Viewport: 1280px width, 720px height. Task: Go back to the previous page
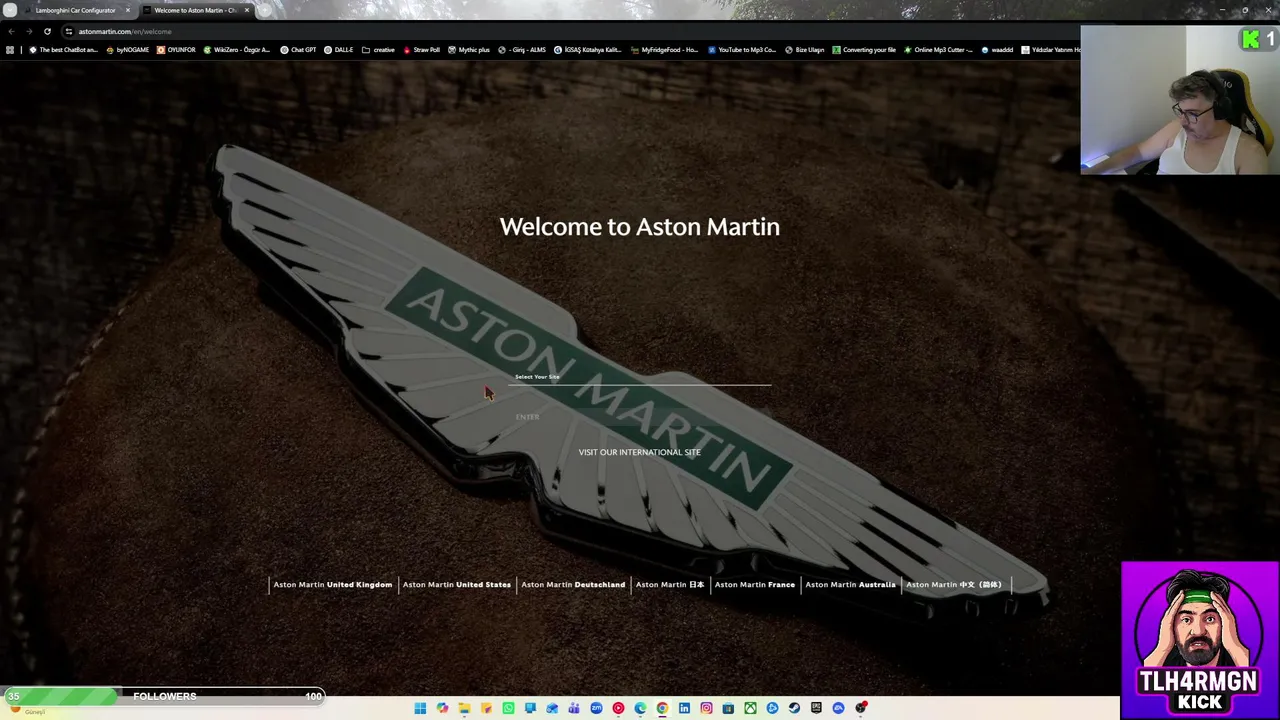click(11, 31)
